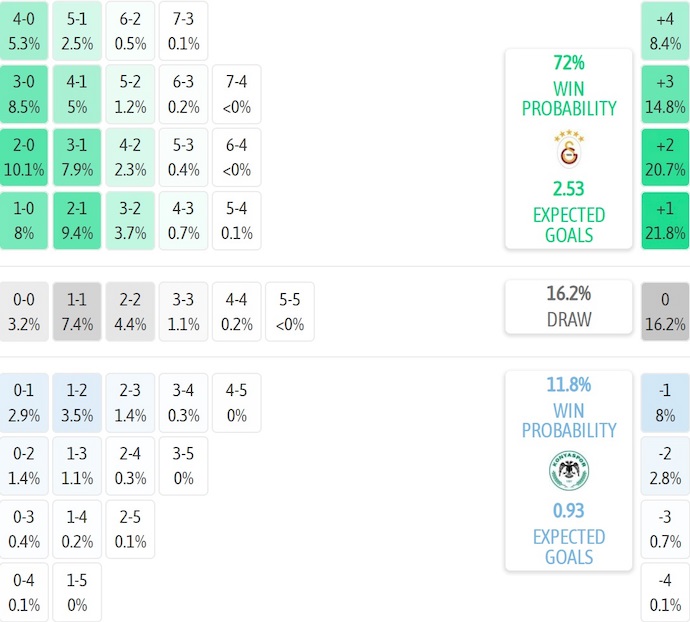Choose the 0-0 draw score cell
Image resolution: width=690 pixels, height=622 pixels.
25,311
